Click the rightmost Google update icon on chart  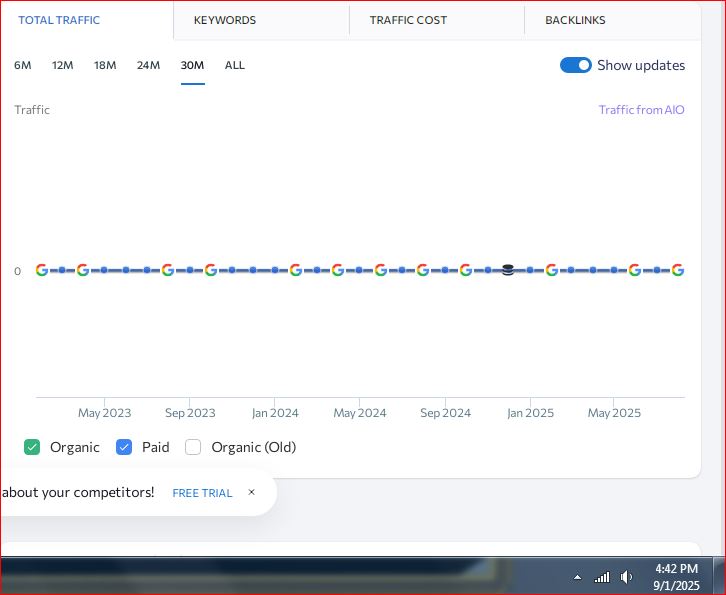678,270
